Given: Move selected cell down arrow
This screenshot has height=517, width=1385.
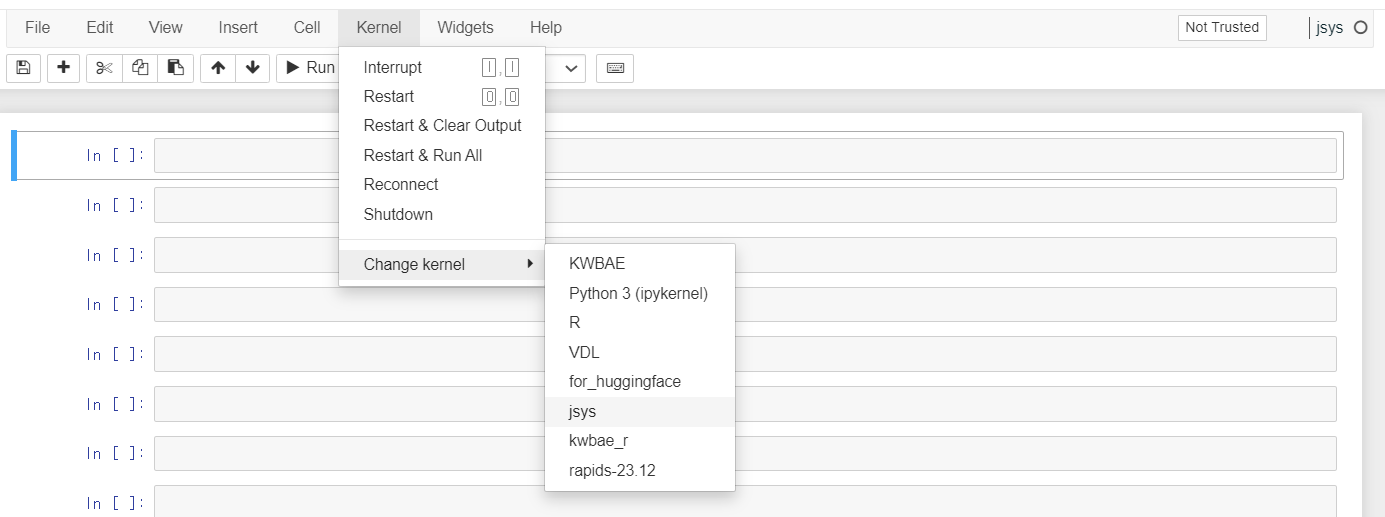Looking at the screenshot, I should tap(252, 68).
